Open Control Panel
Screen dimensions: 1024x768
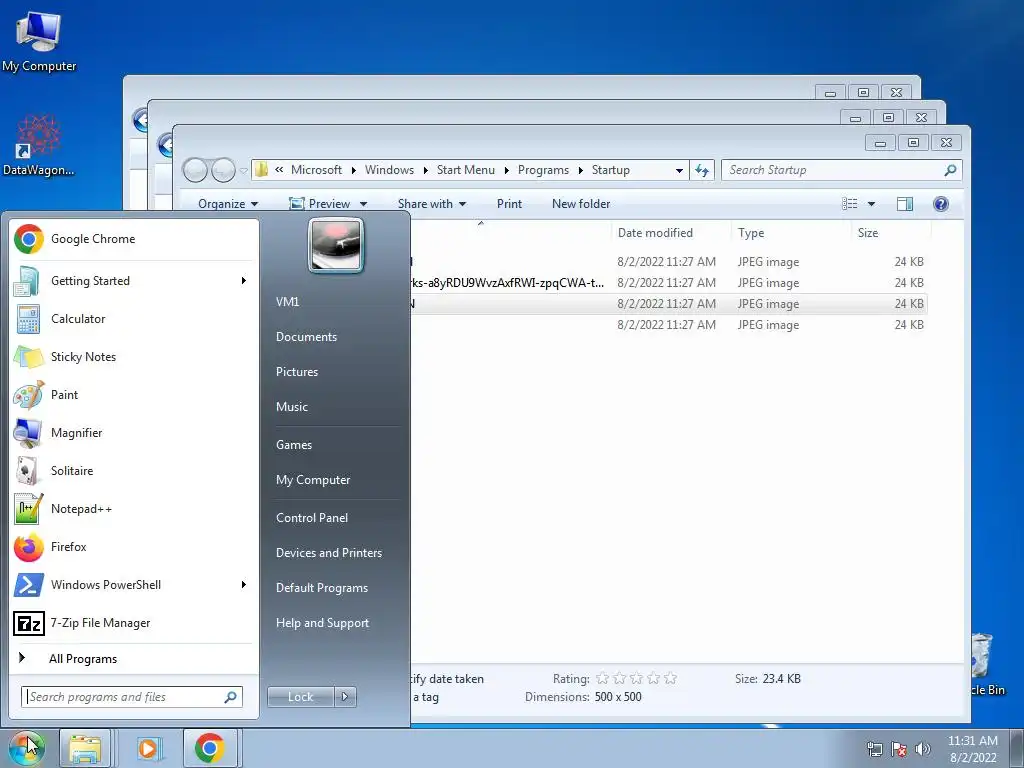pyautogui.click(x=312, y=518)
